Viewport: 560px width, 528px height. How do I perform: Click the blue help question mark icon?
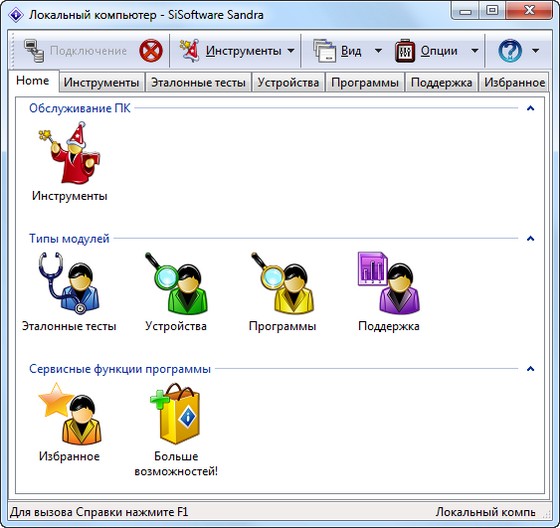(x=510, y=51)
